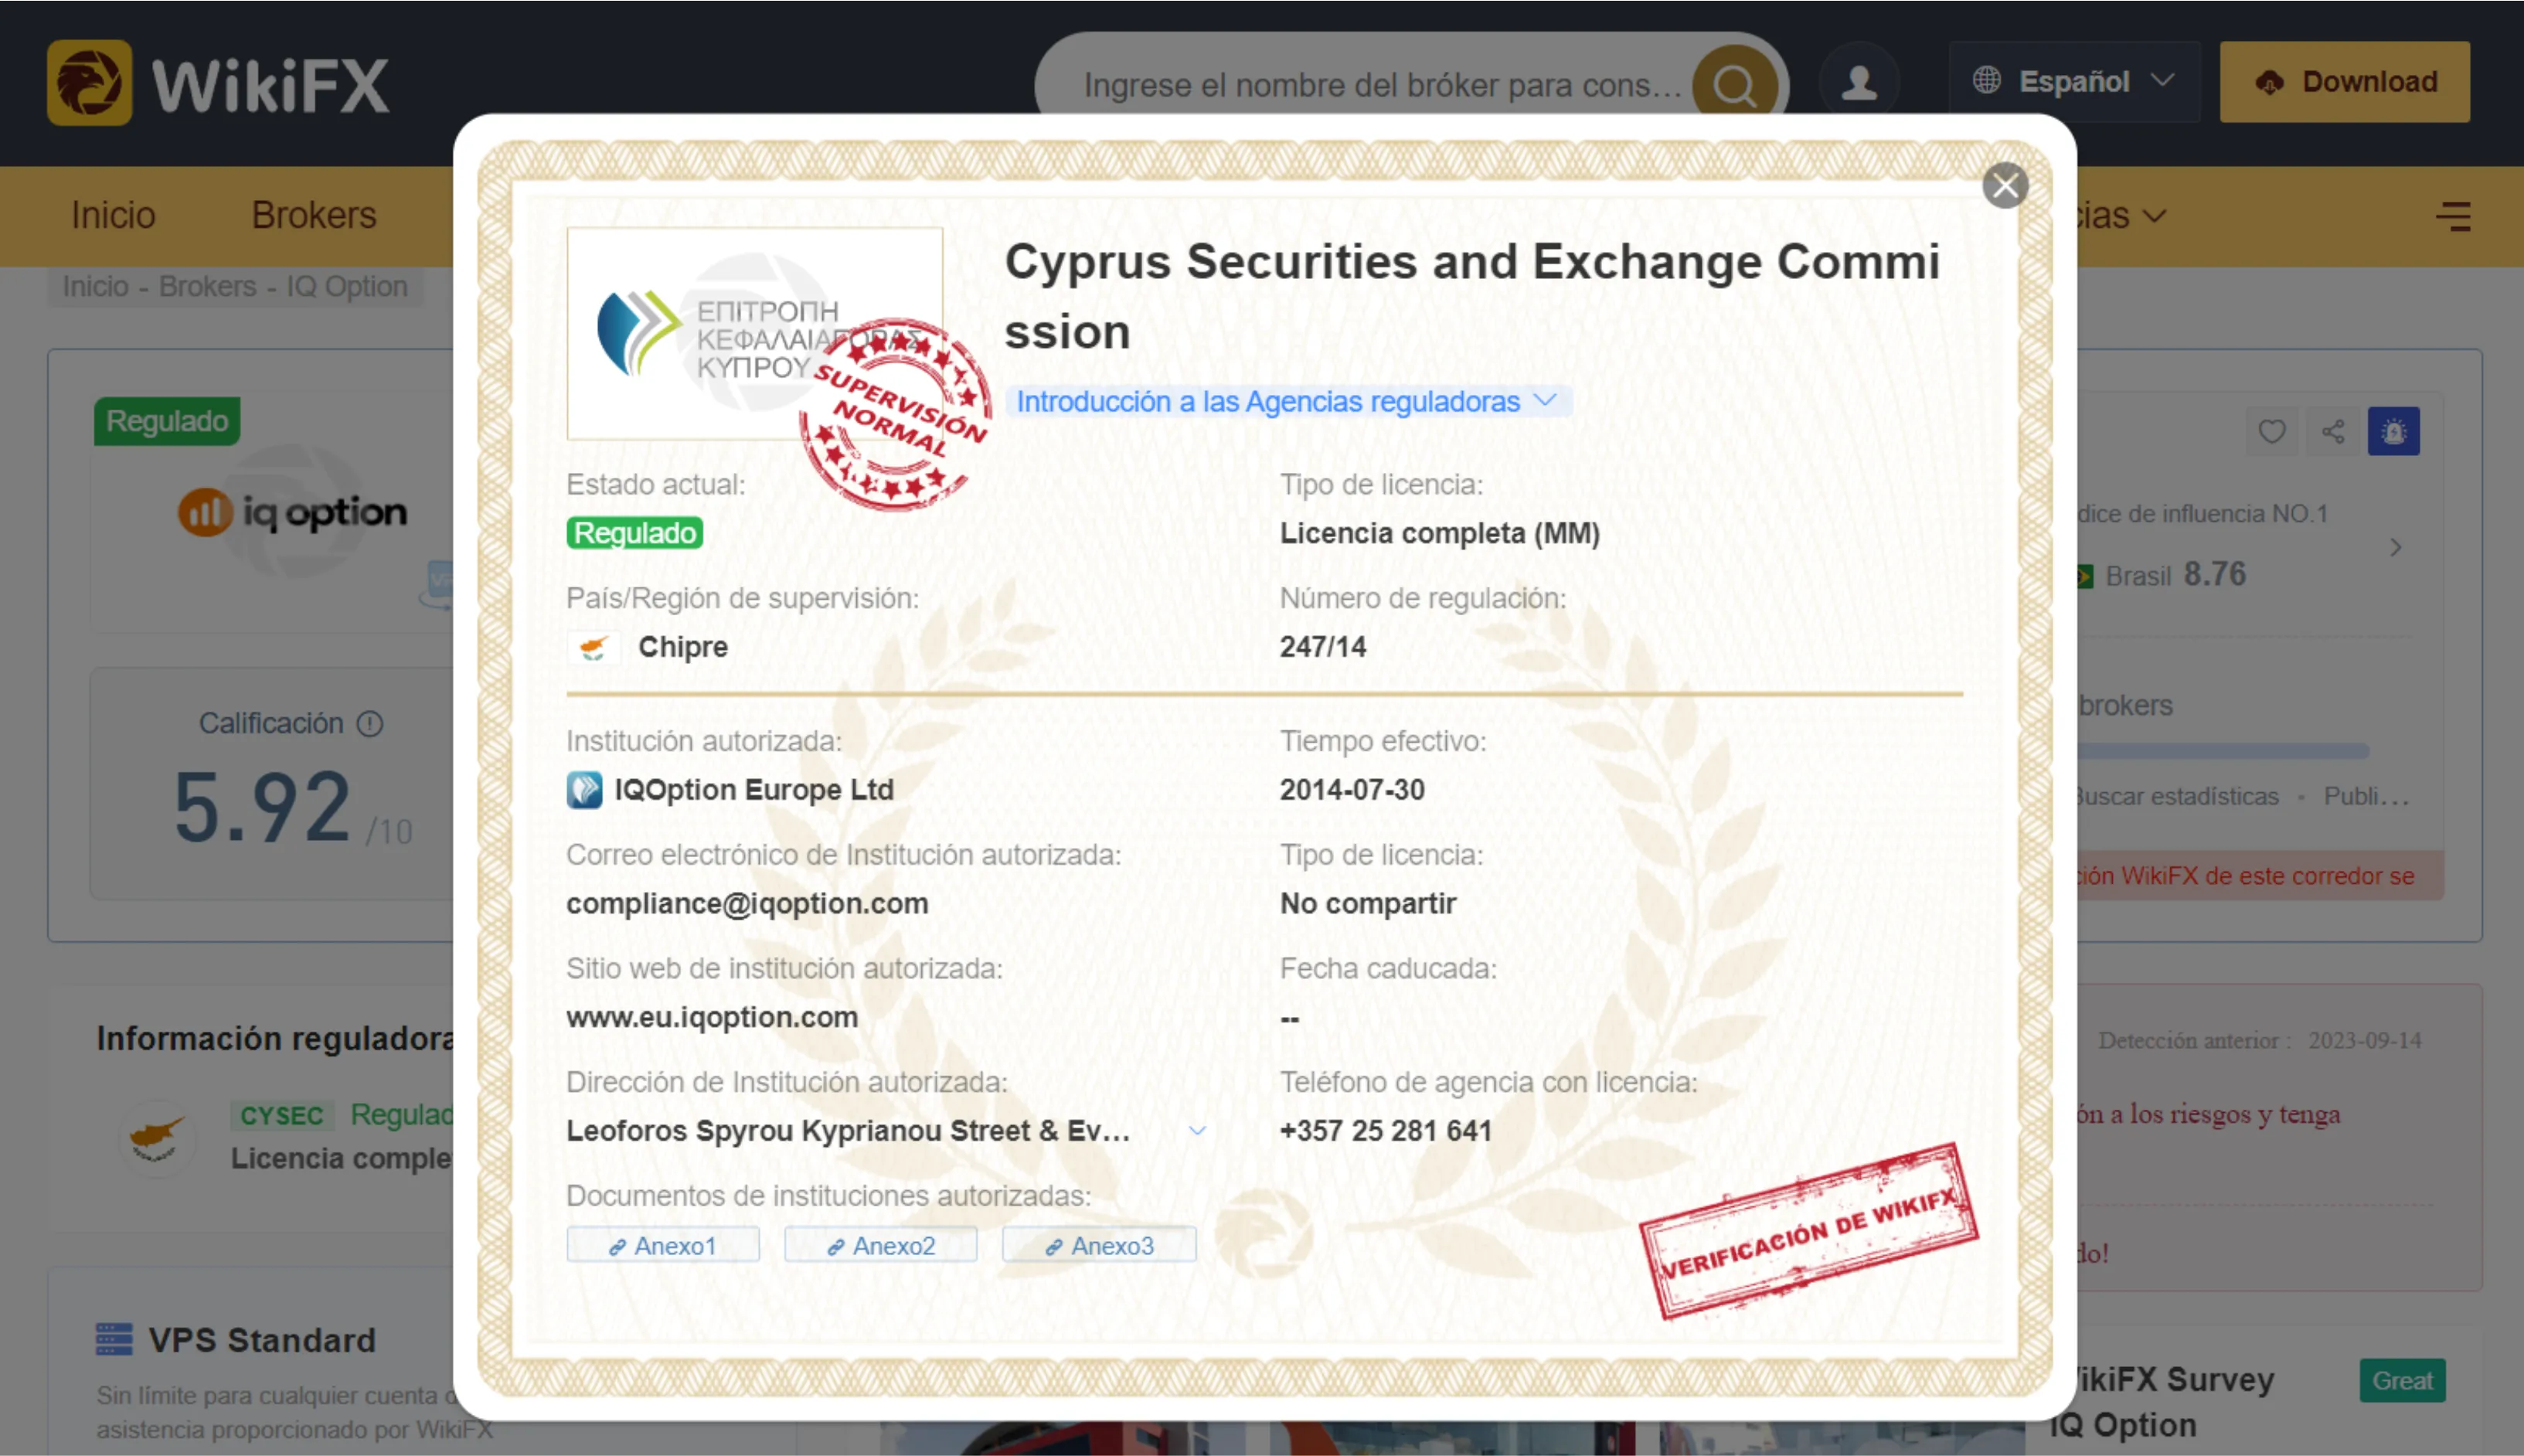
Task: Click the +357 25 281 641 phone number
Action: pos(1386,1131)
